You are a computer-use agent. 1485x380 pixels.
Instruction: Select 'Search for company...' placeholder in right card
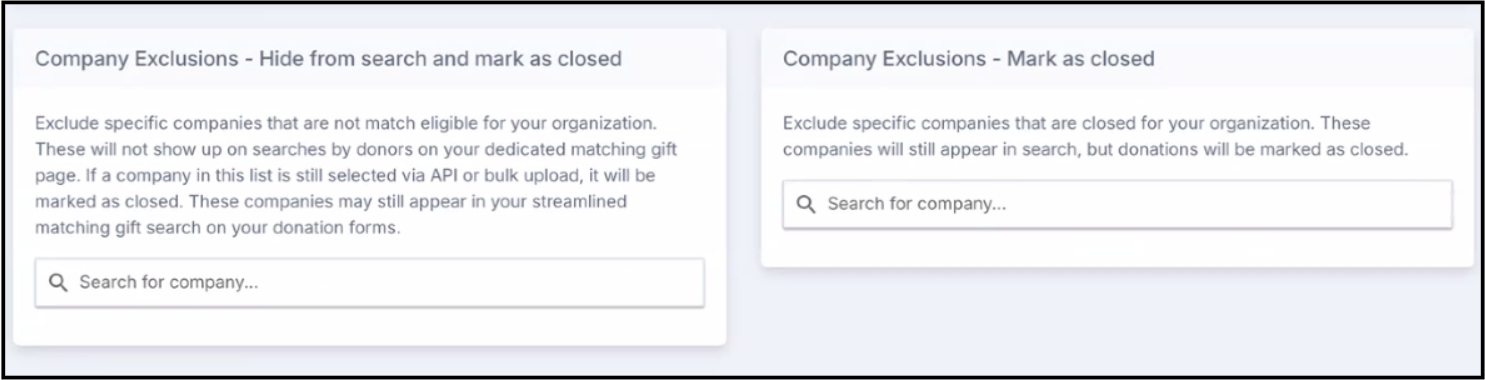coord(916,204)
